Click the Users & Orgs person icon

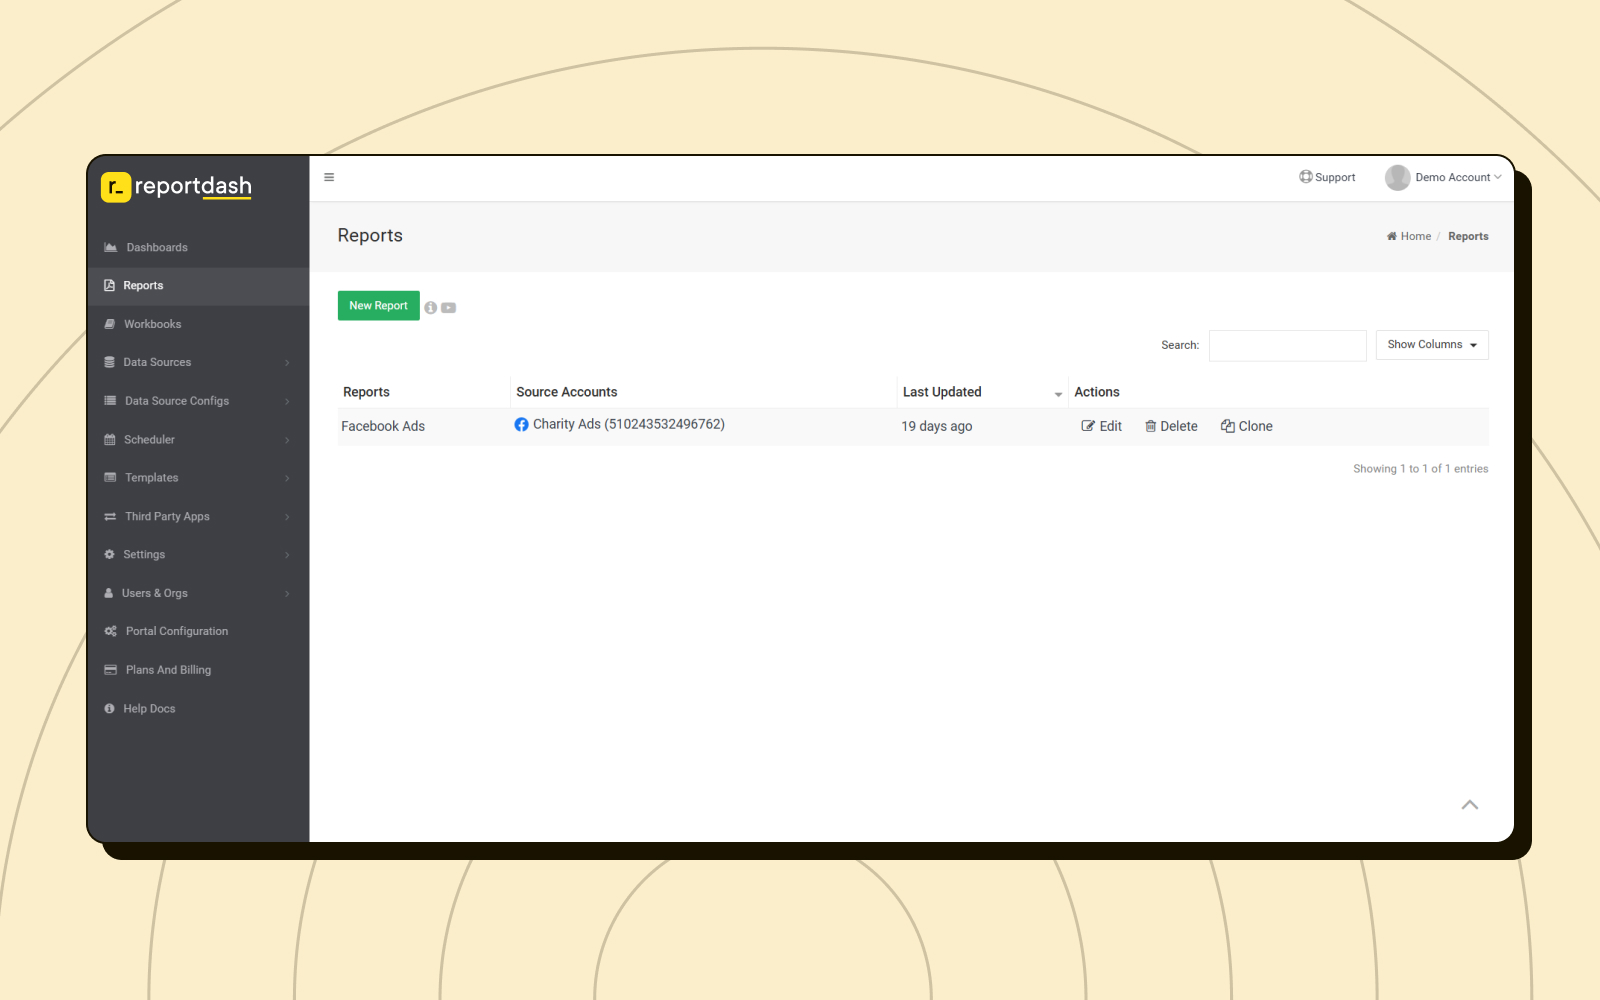coord(109,593)
